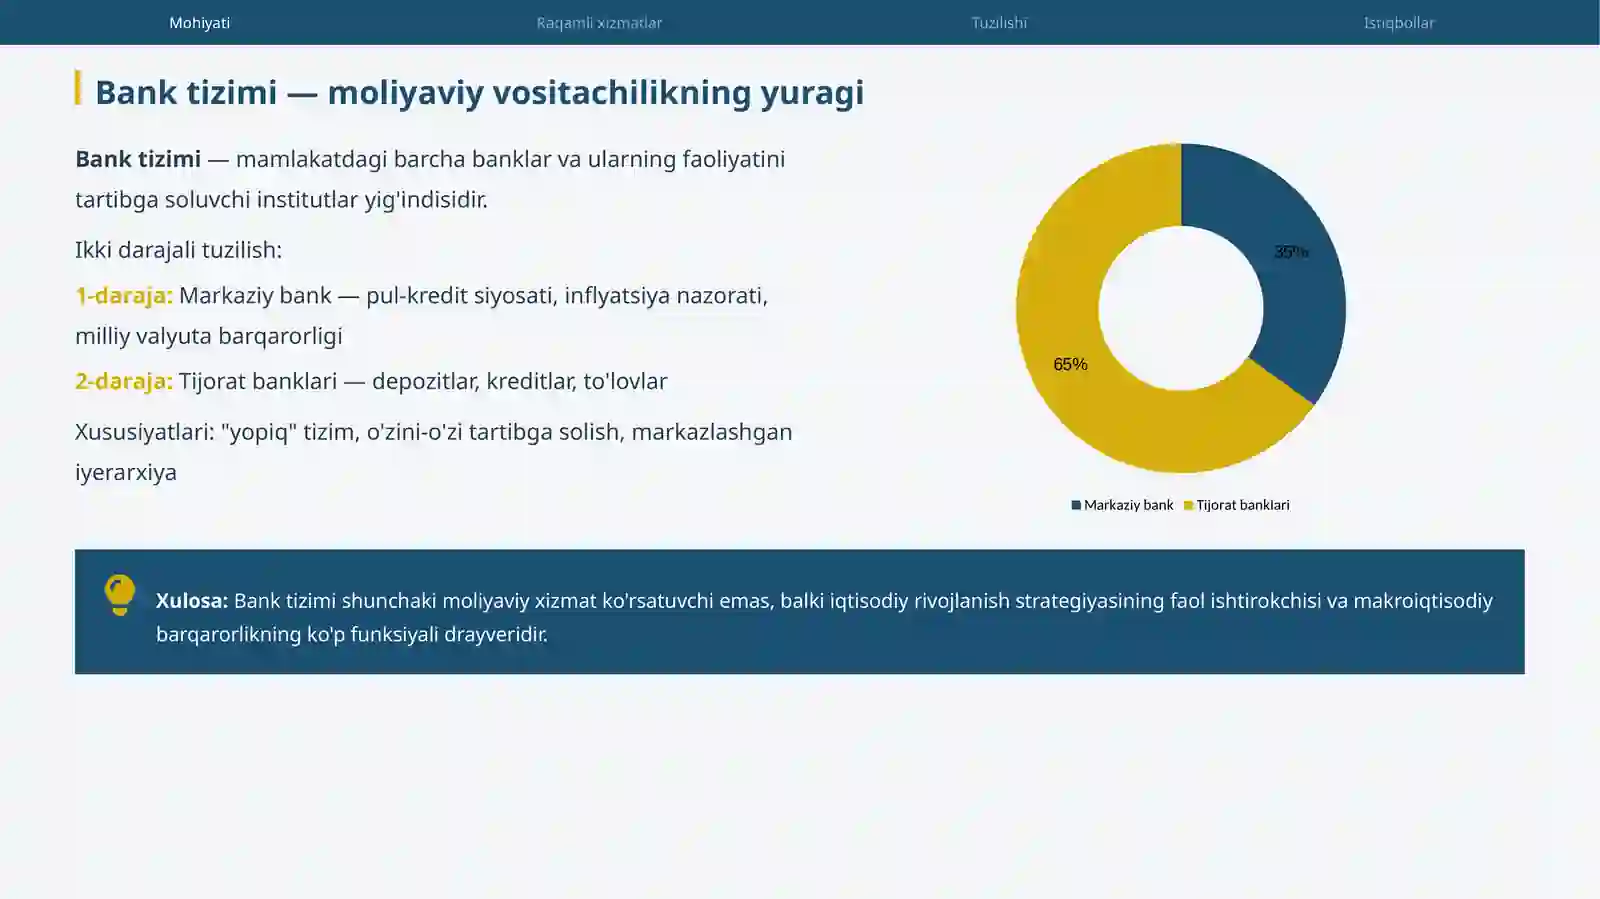The height and width of the screenshot is (899, 1600).
Task: Open the Mohiyati tab
Action: pyautogui.click(x=199, y=22)
